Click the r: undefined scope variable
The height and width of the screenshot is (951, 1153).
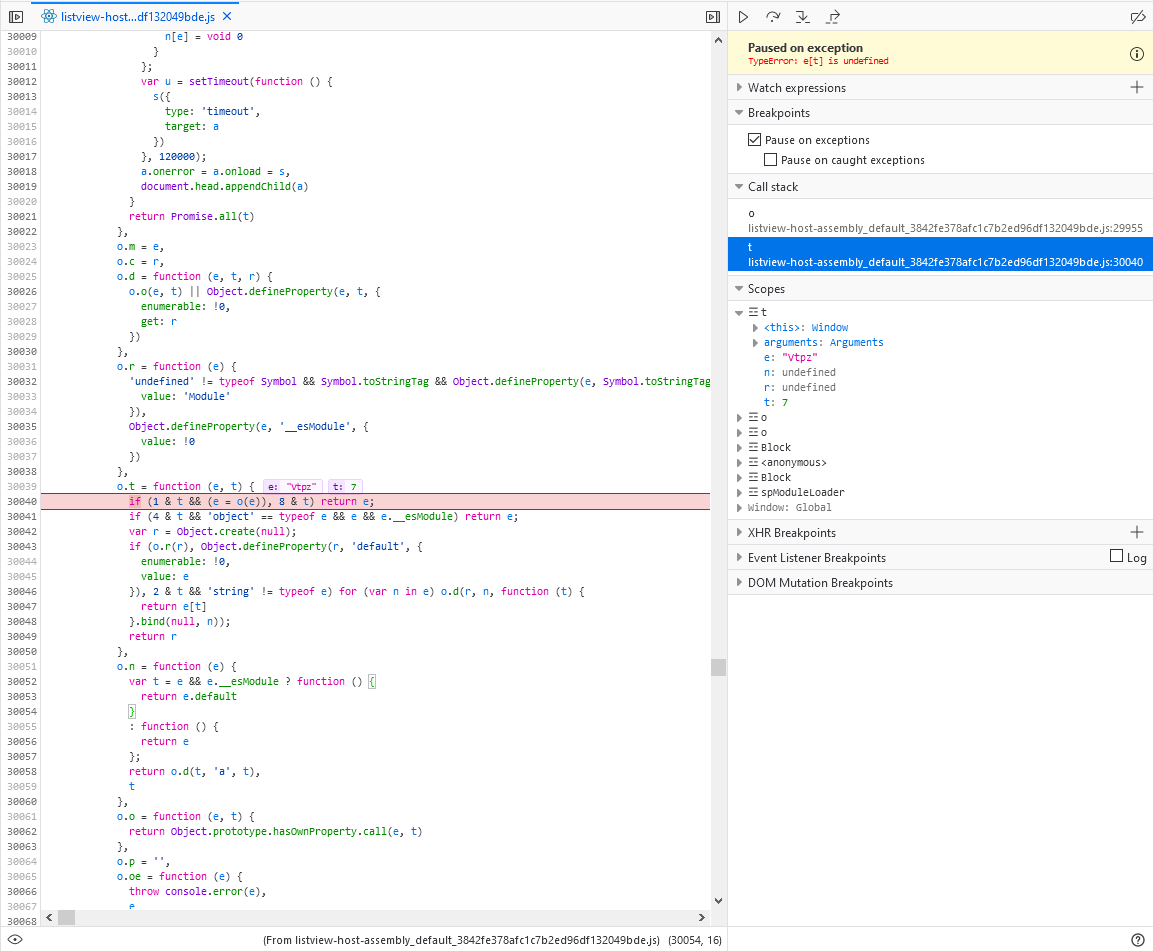tap(799, 387)
